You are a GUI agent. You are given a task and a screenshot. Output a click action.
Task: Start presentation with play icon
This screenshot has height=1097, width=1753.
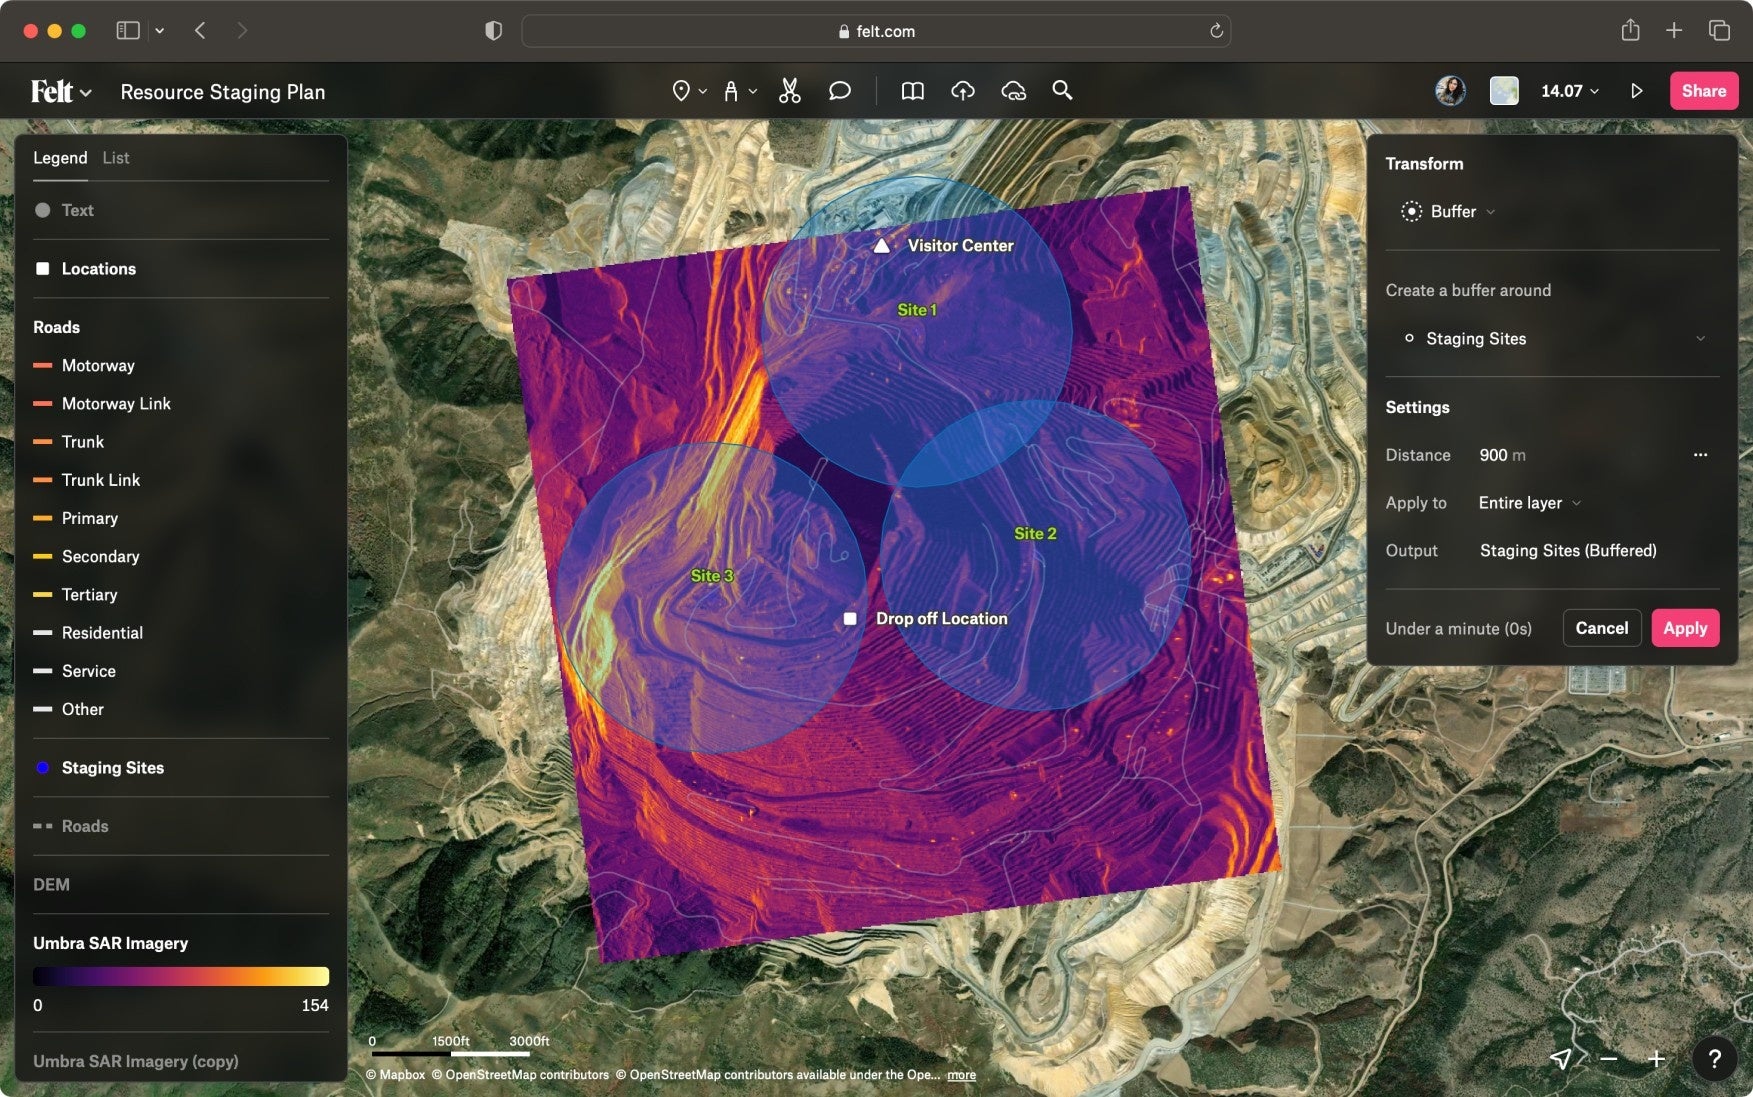tap(1636, 91)
